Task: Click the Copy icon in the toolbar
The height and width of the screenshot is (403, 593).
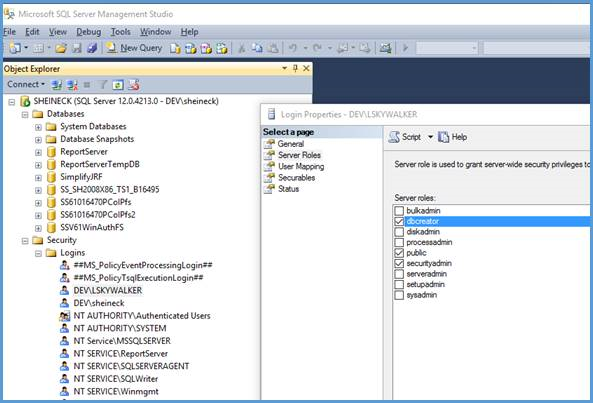Action: coord(257,48)
